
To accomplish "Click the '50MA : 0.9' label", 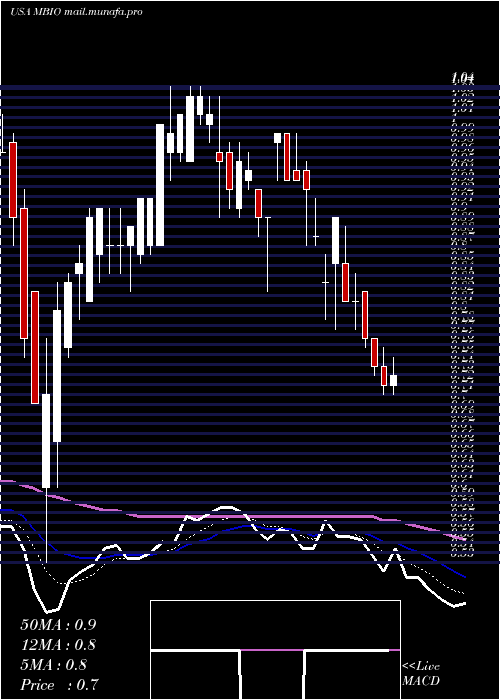I will tap(58, 625).
